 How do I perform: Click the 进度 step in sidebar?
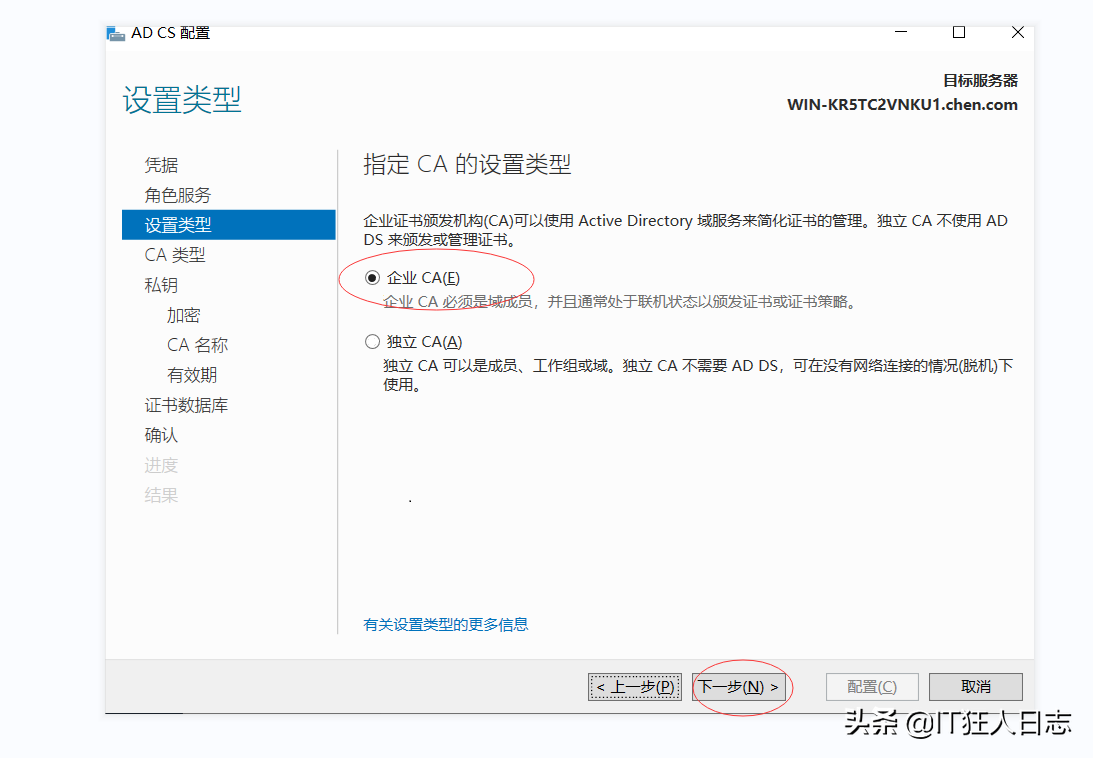pos(161,465)
